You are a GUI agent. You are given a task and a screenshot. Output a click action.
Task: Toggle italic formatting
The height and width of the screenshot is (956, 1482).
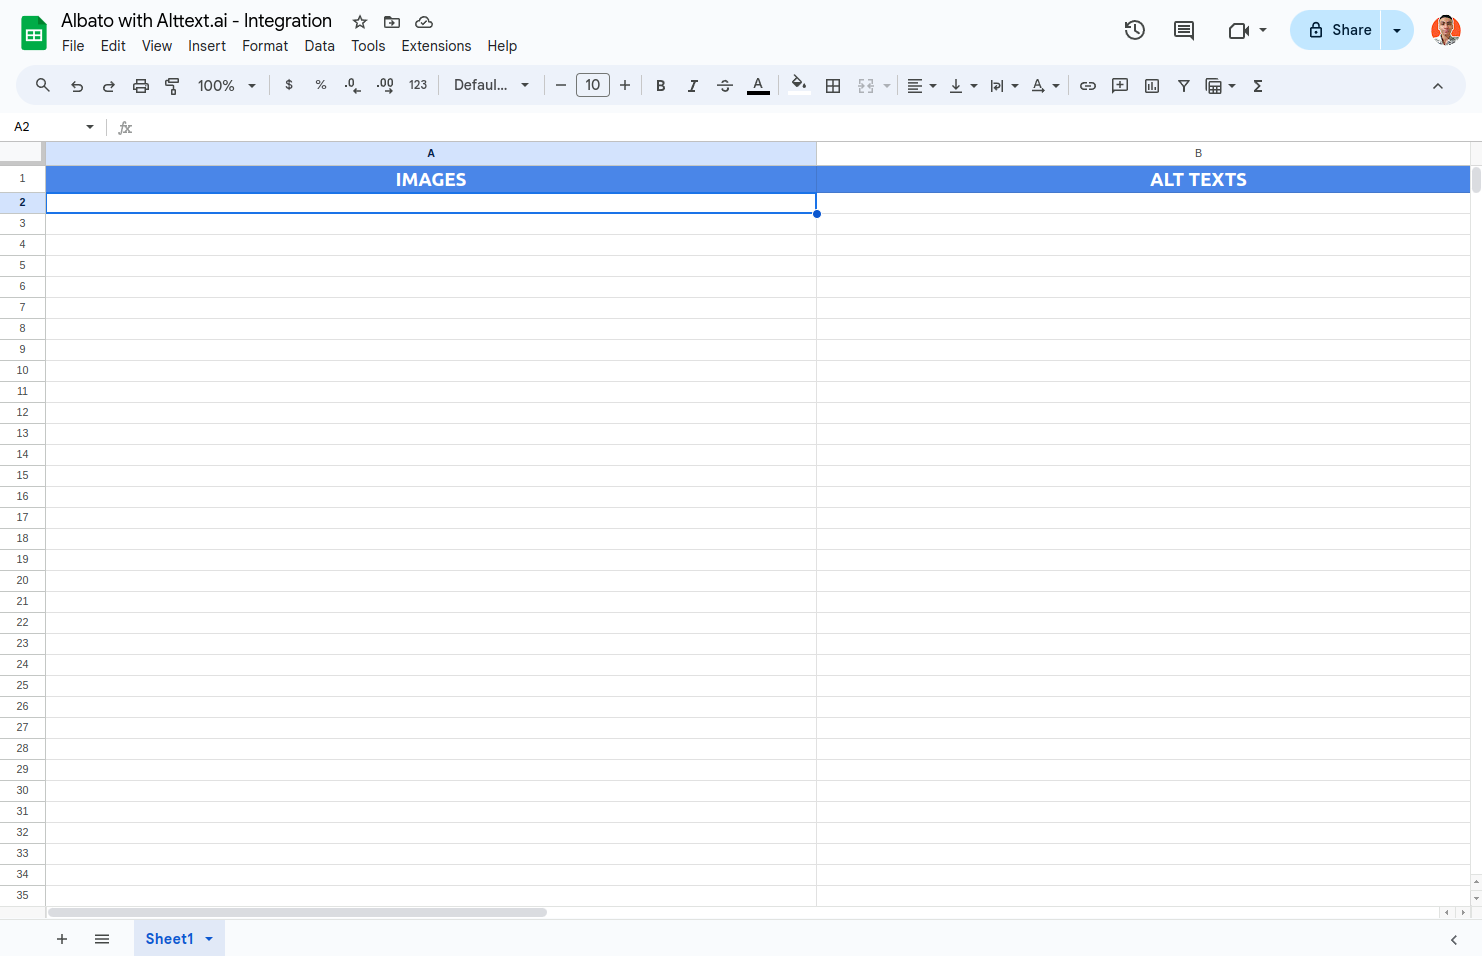coord(693,86)
